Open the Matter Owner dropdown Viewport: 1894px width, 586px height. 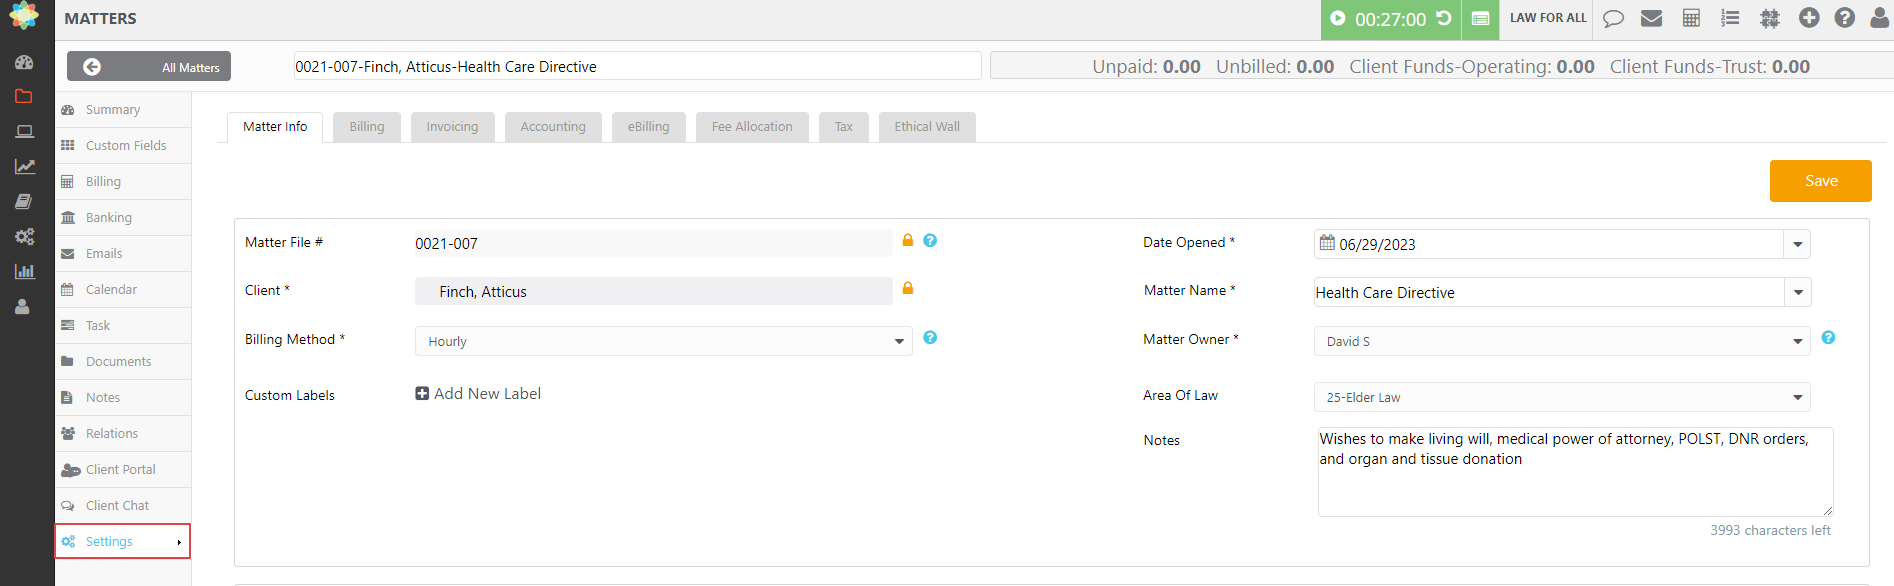point(1797,342)
